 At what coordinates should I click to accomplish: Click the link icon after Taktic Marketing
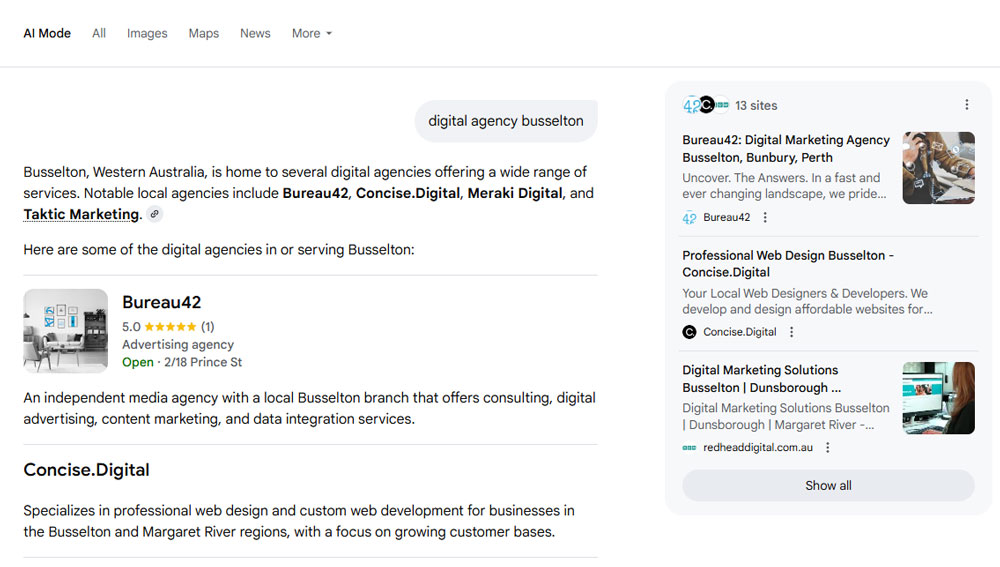(154, 214)
